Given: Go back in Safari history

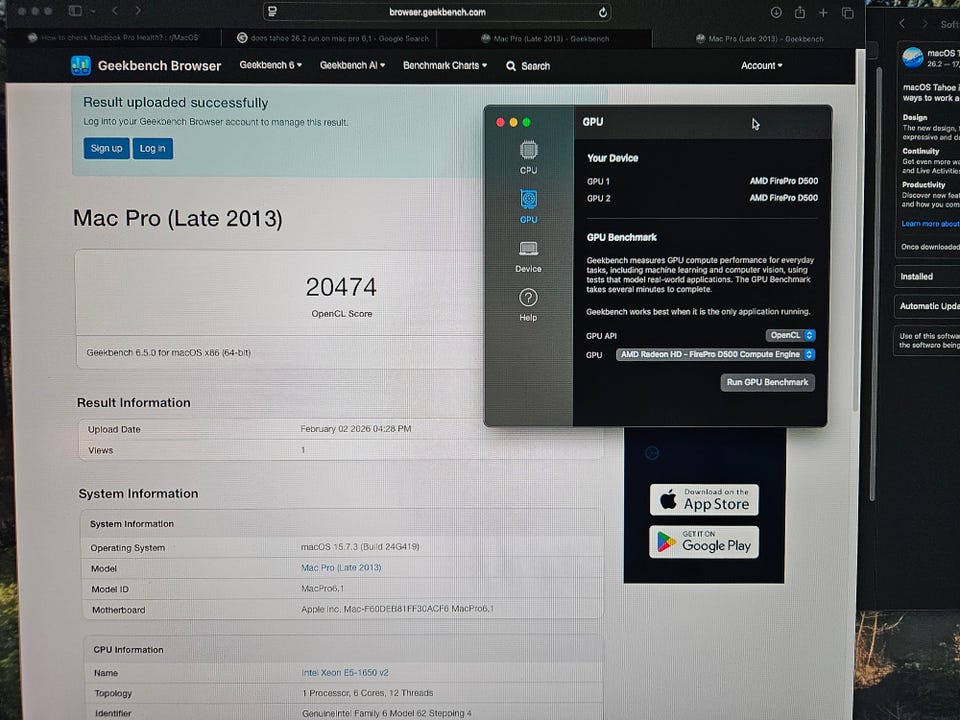Looking at the screenshot, I should (x=114, y=10).
